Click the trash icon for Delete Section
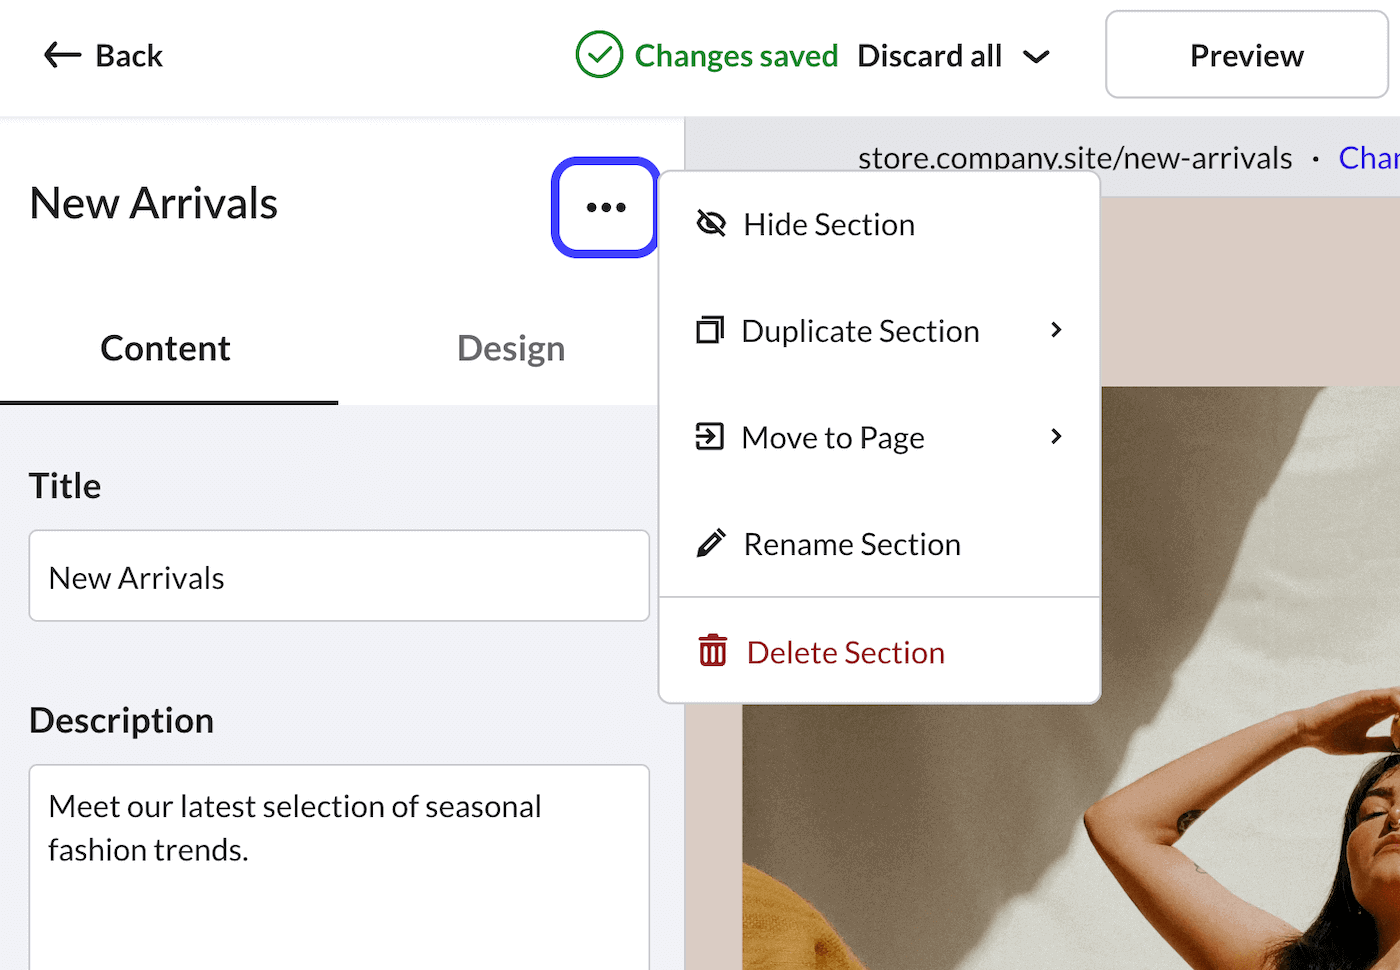The image size is (1400, 970). pyautogui.click(x=712, y=650)
